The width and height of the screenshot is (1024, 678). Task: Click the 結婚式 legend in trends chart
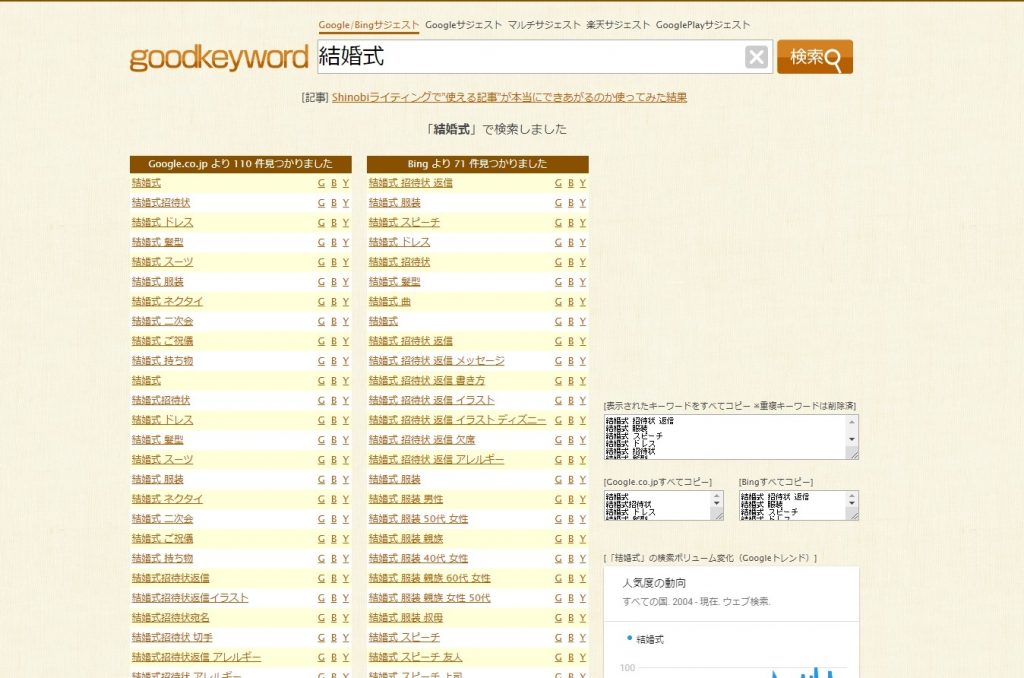(x=645, y=639)
